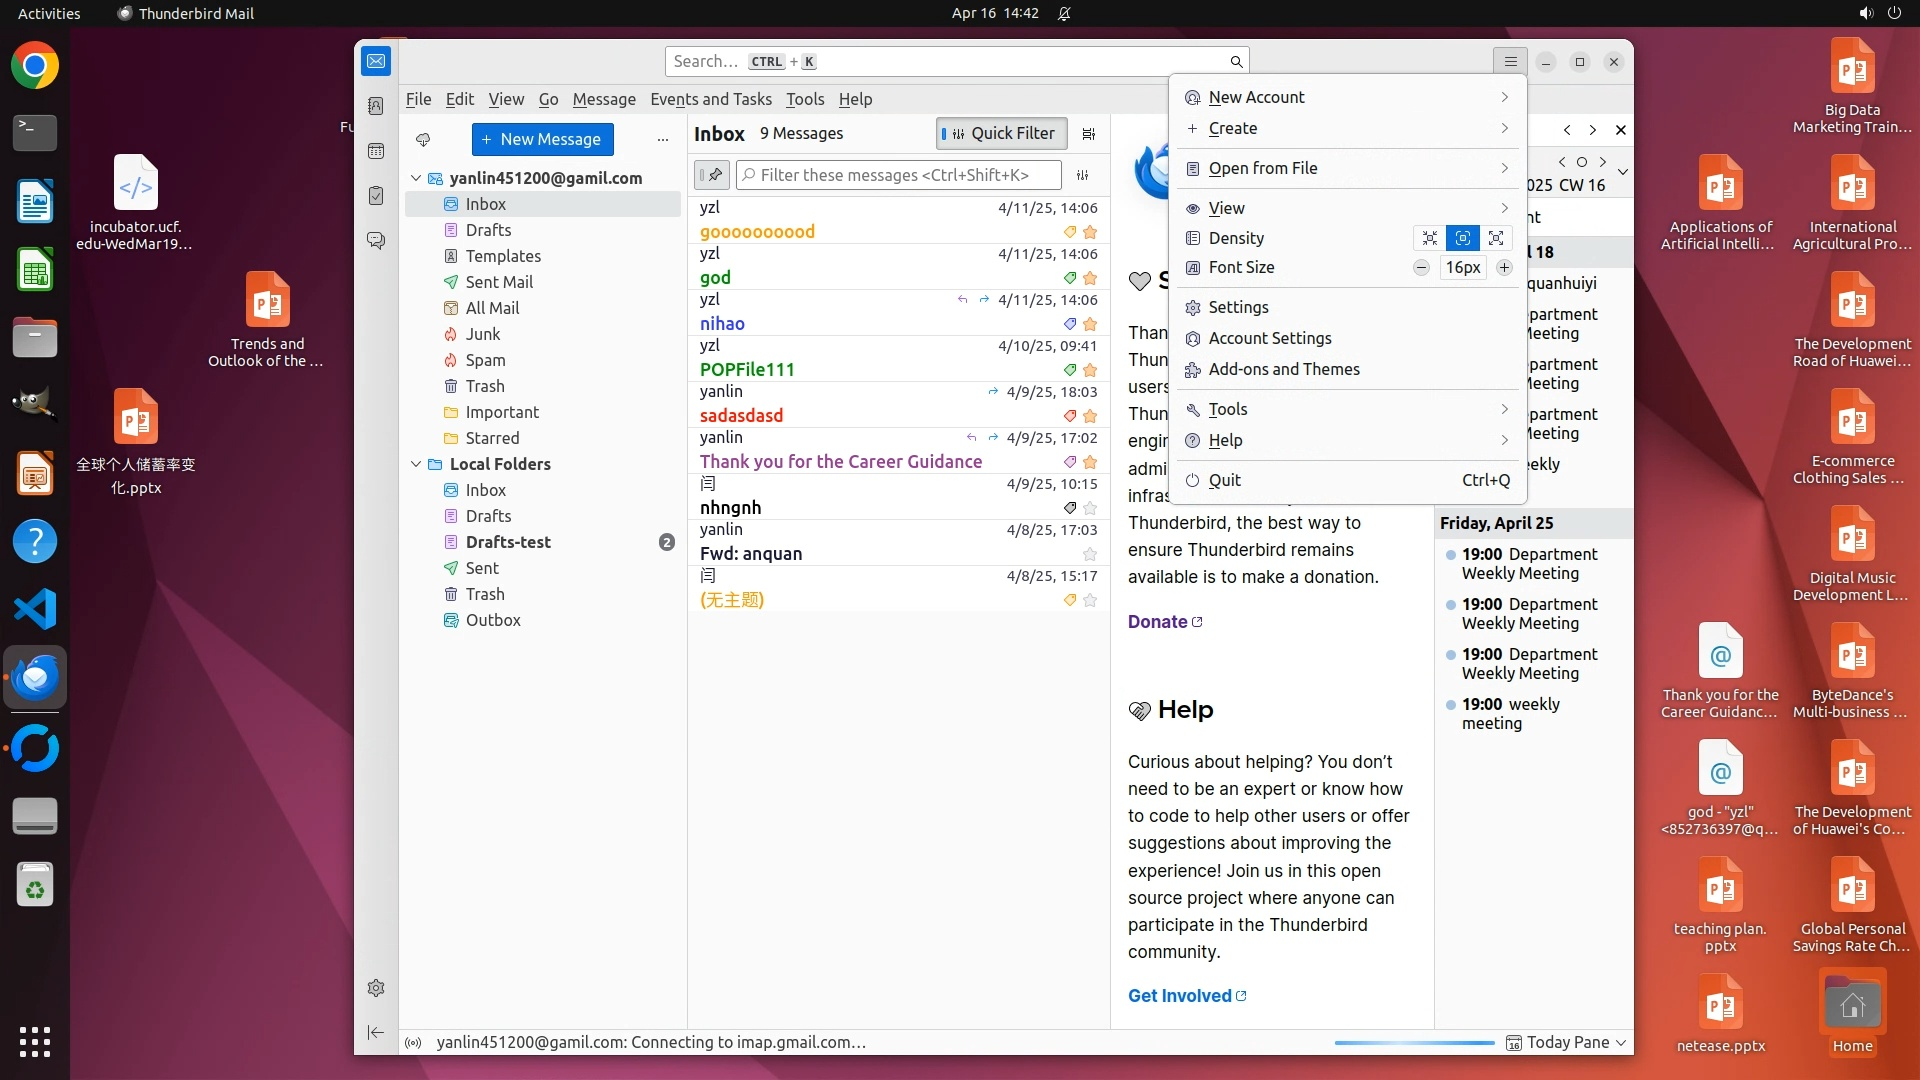Open the Address Book sidebar icon
The height and width of the screenshot is (1080, 1920).
[x=376, y=106]
